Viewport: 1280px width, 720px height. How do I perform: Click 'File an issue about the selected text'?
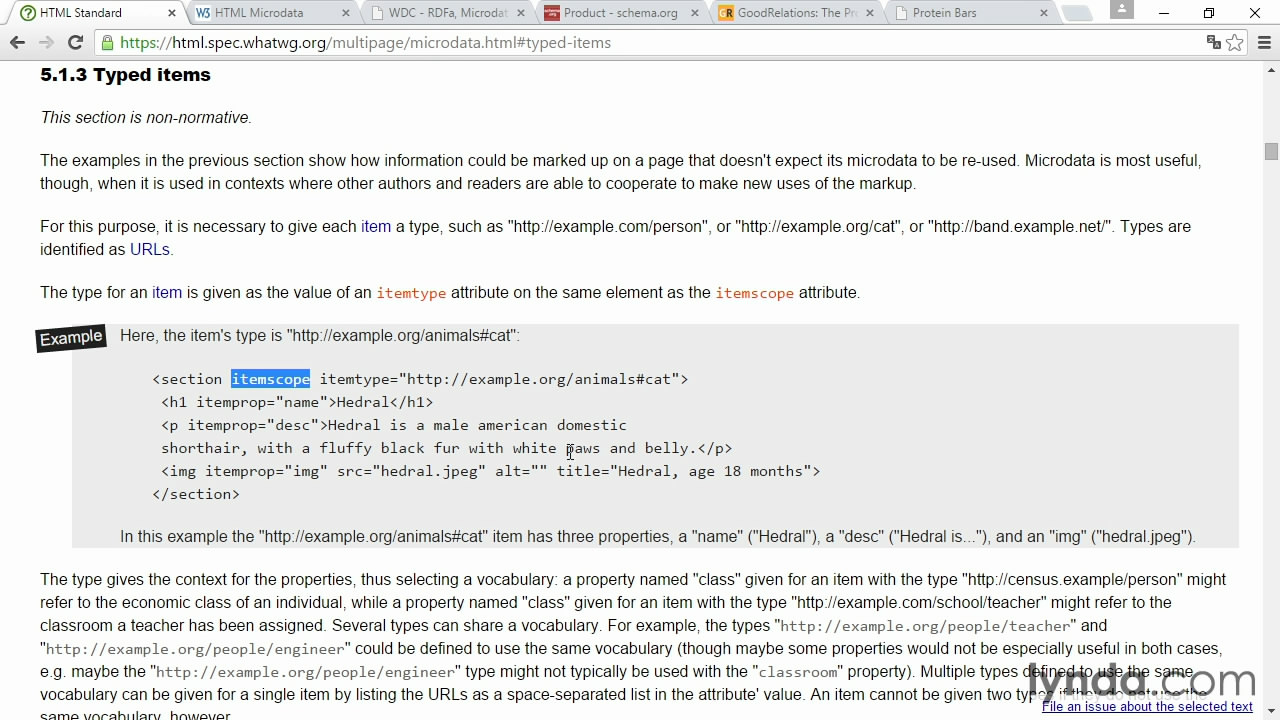point(1147,707)
